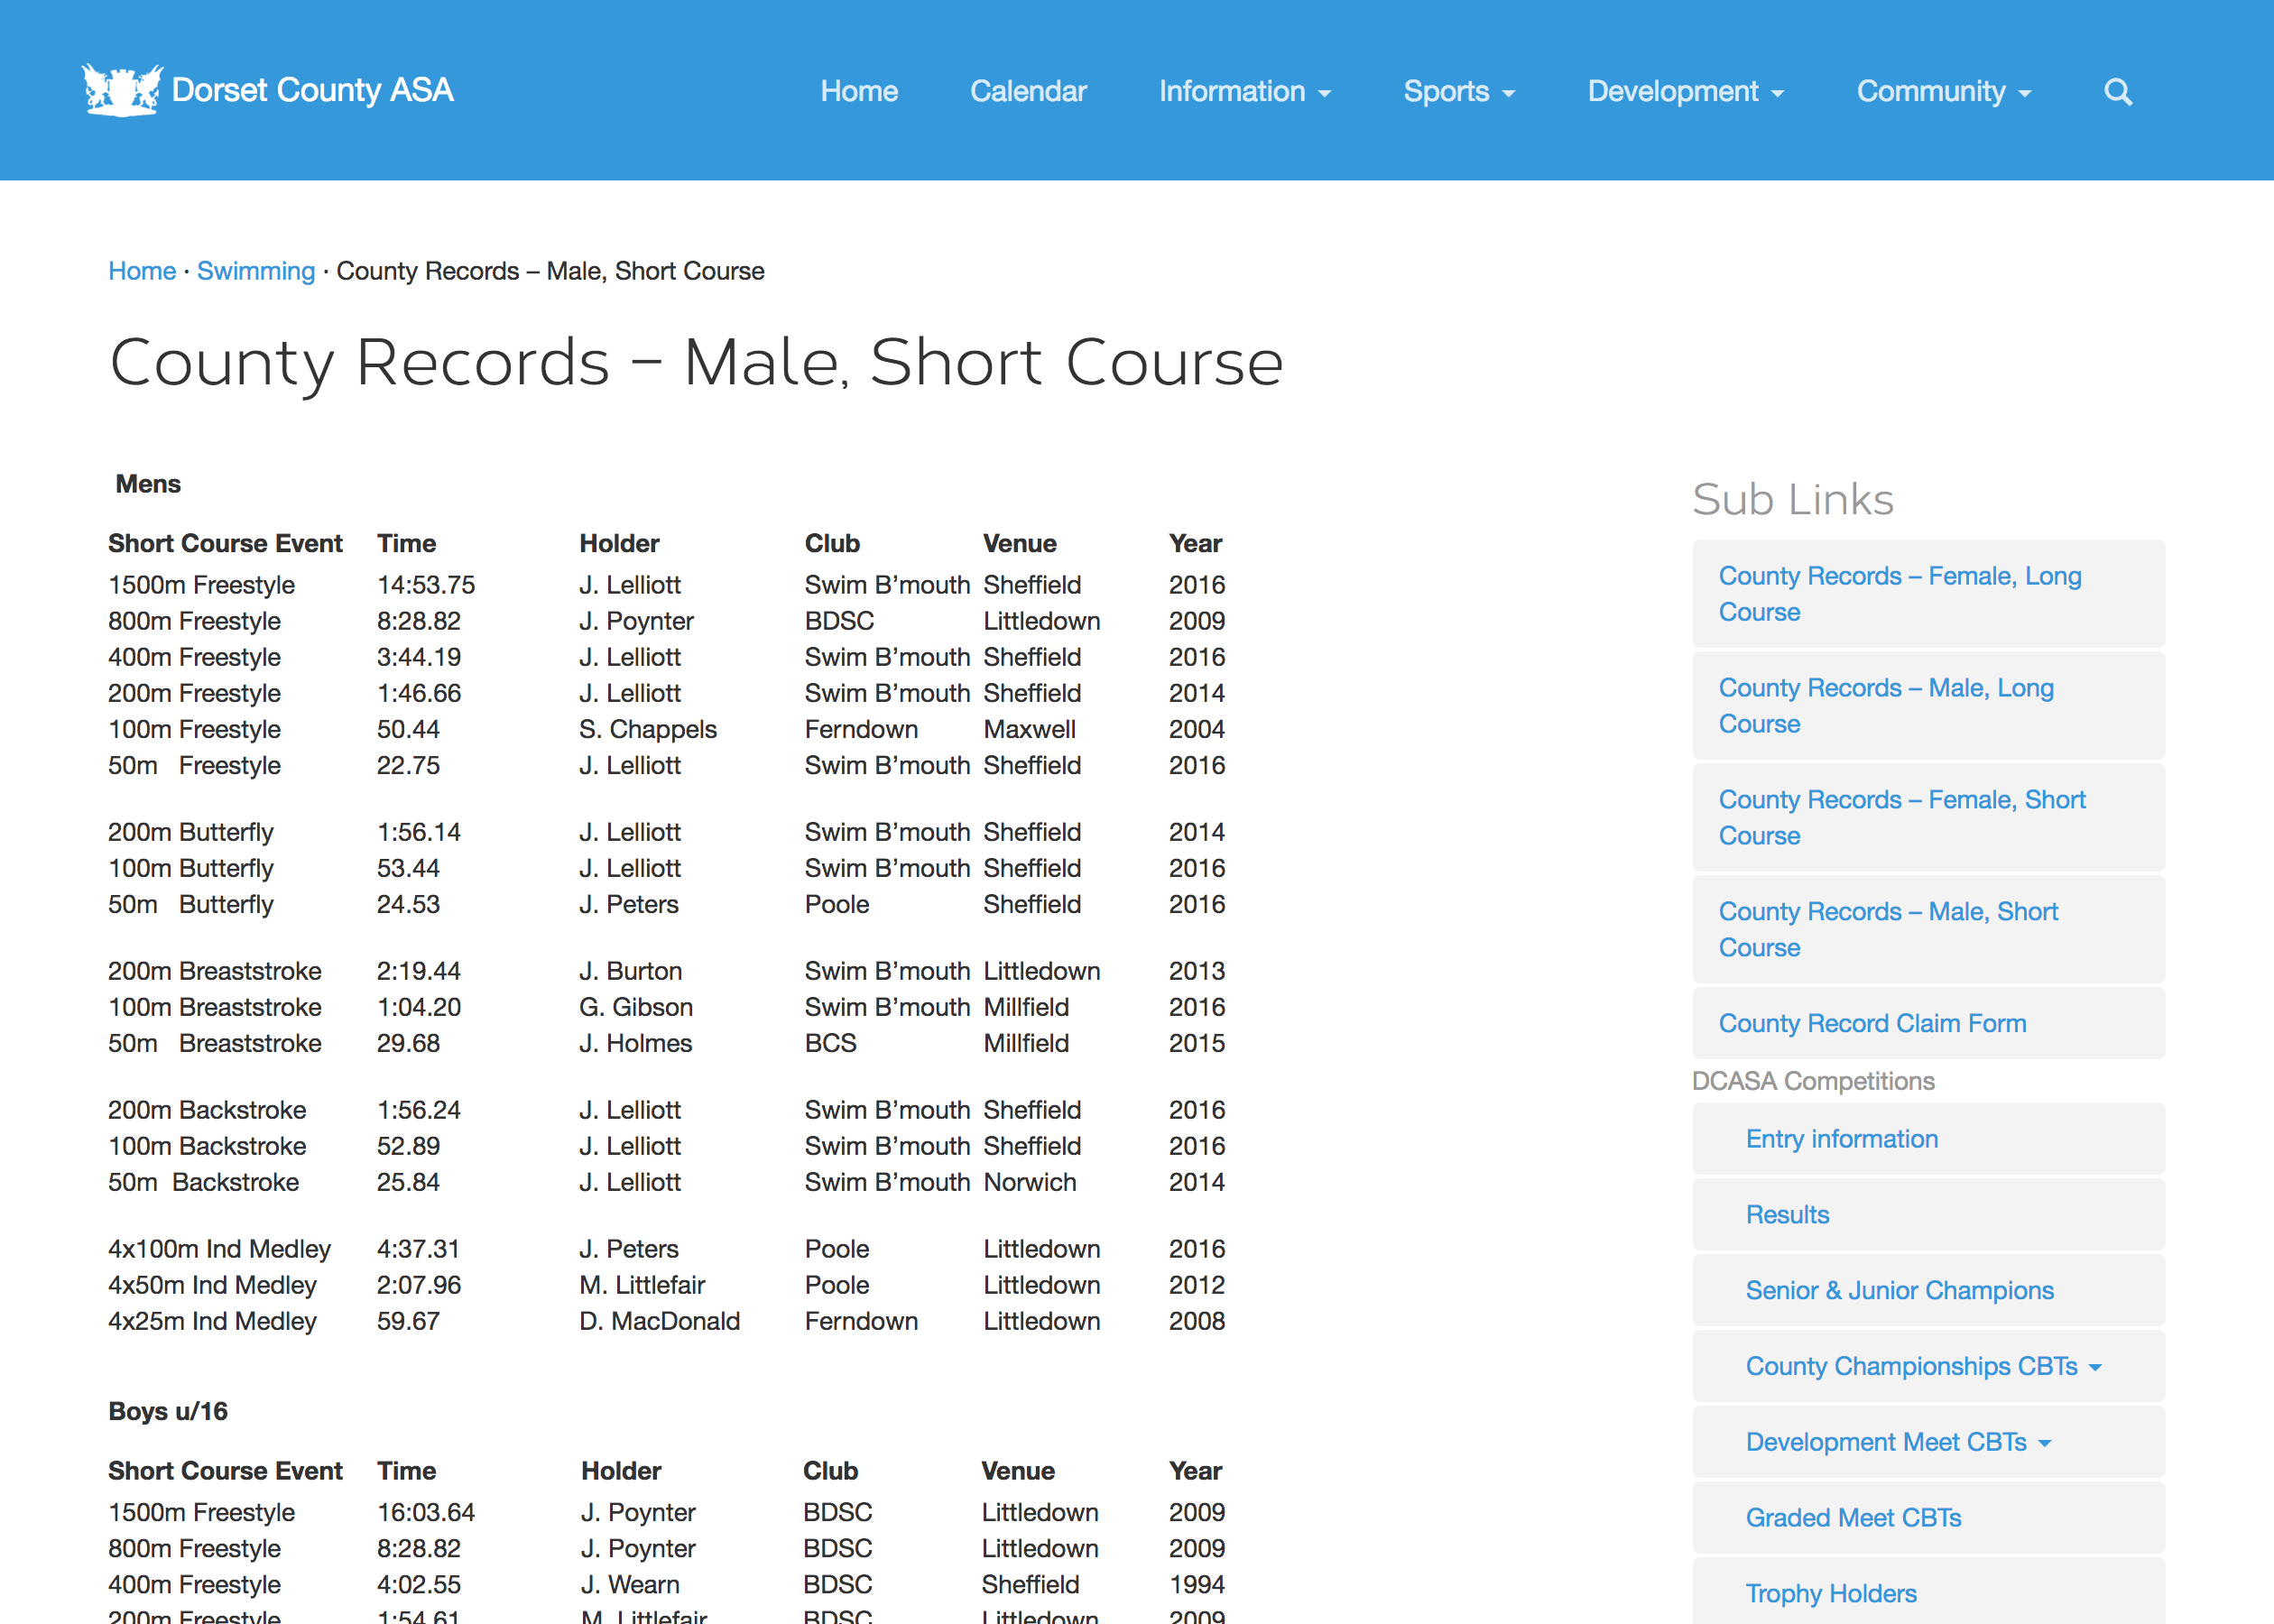Open County Records – Female, Short Course
The height and width of the screenshot is (1624, 2274).
click(x=1928, y=818)
